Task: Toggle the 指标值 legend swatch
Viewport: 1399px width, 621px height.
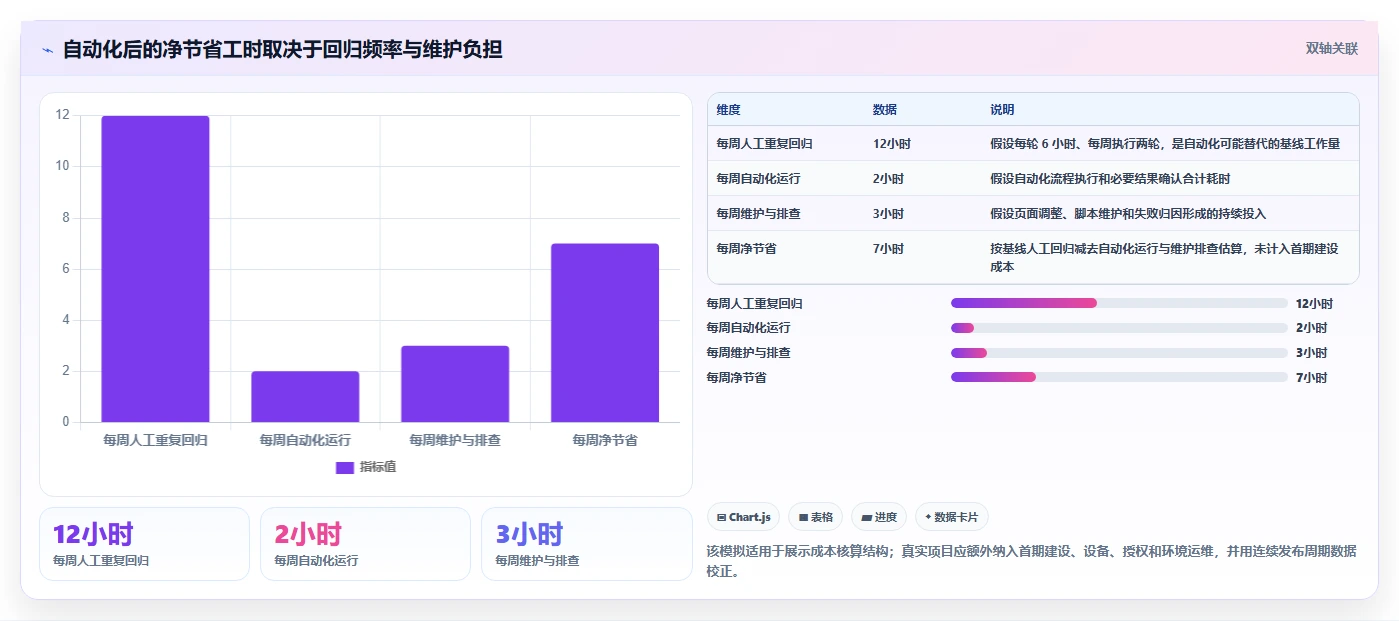Action: [x=345, y=467]
